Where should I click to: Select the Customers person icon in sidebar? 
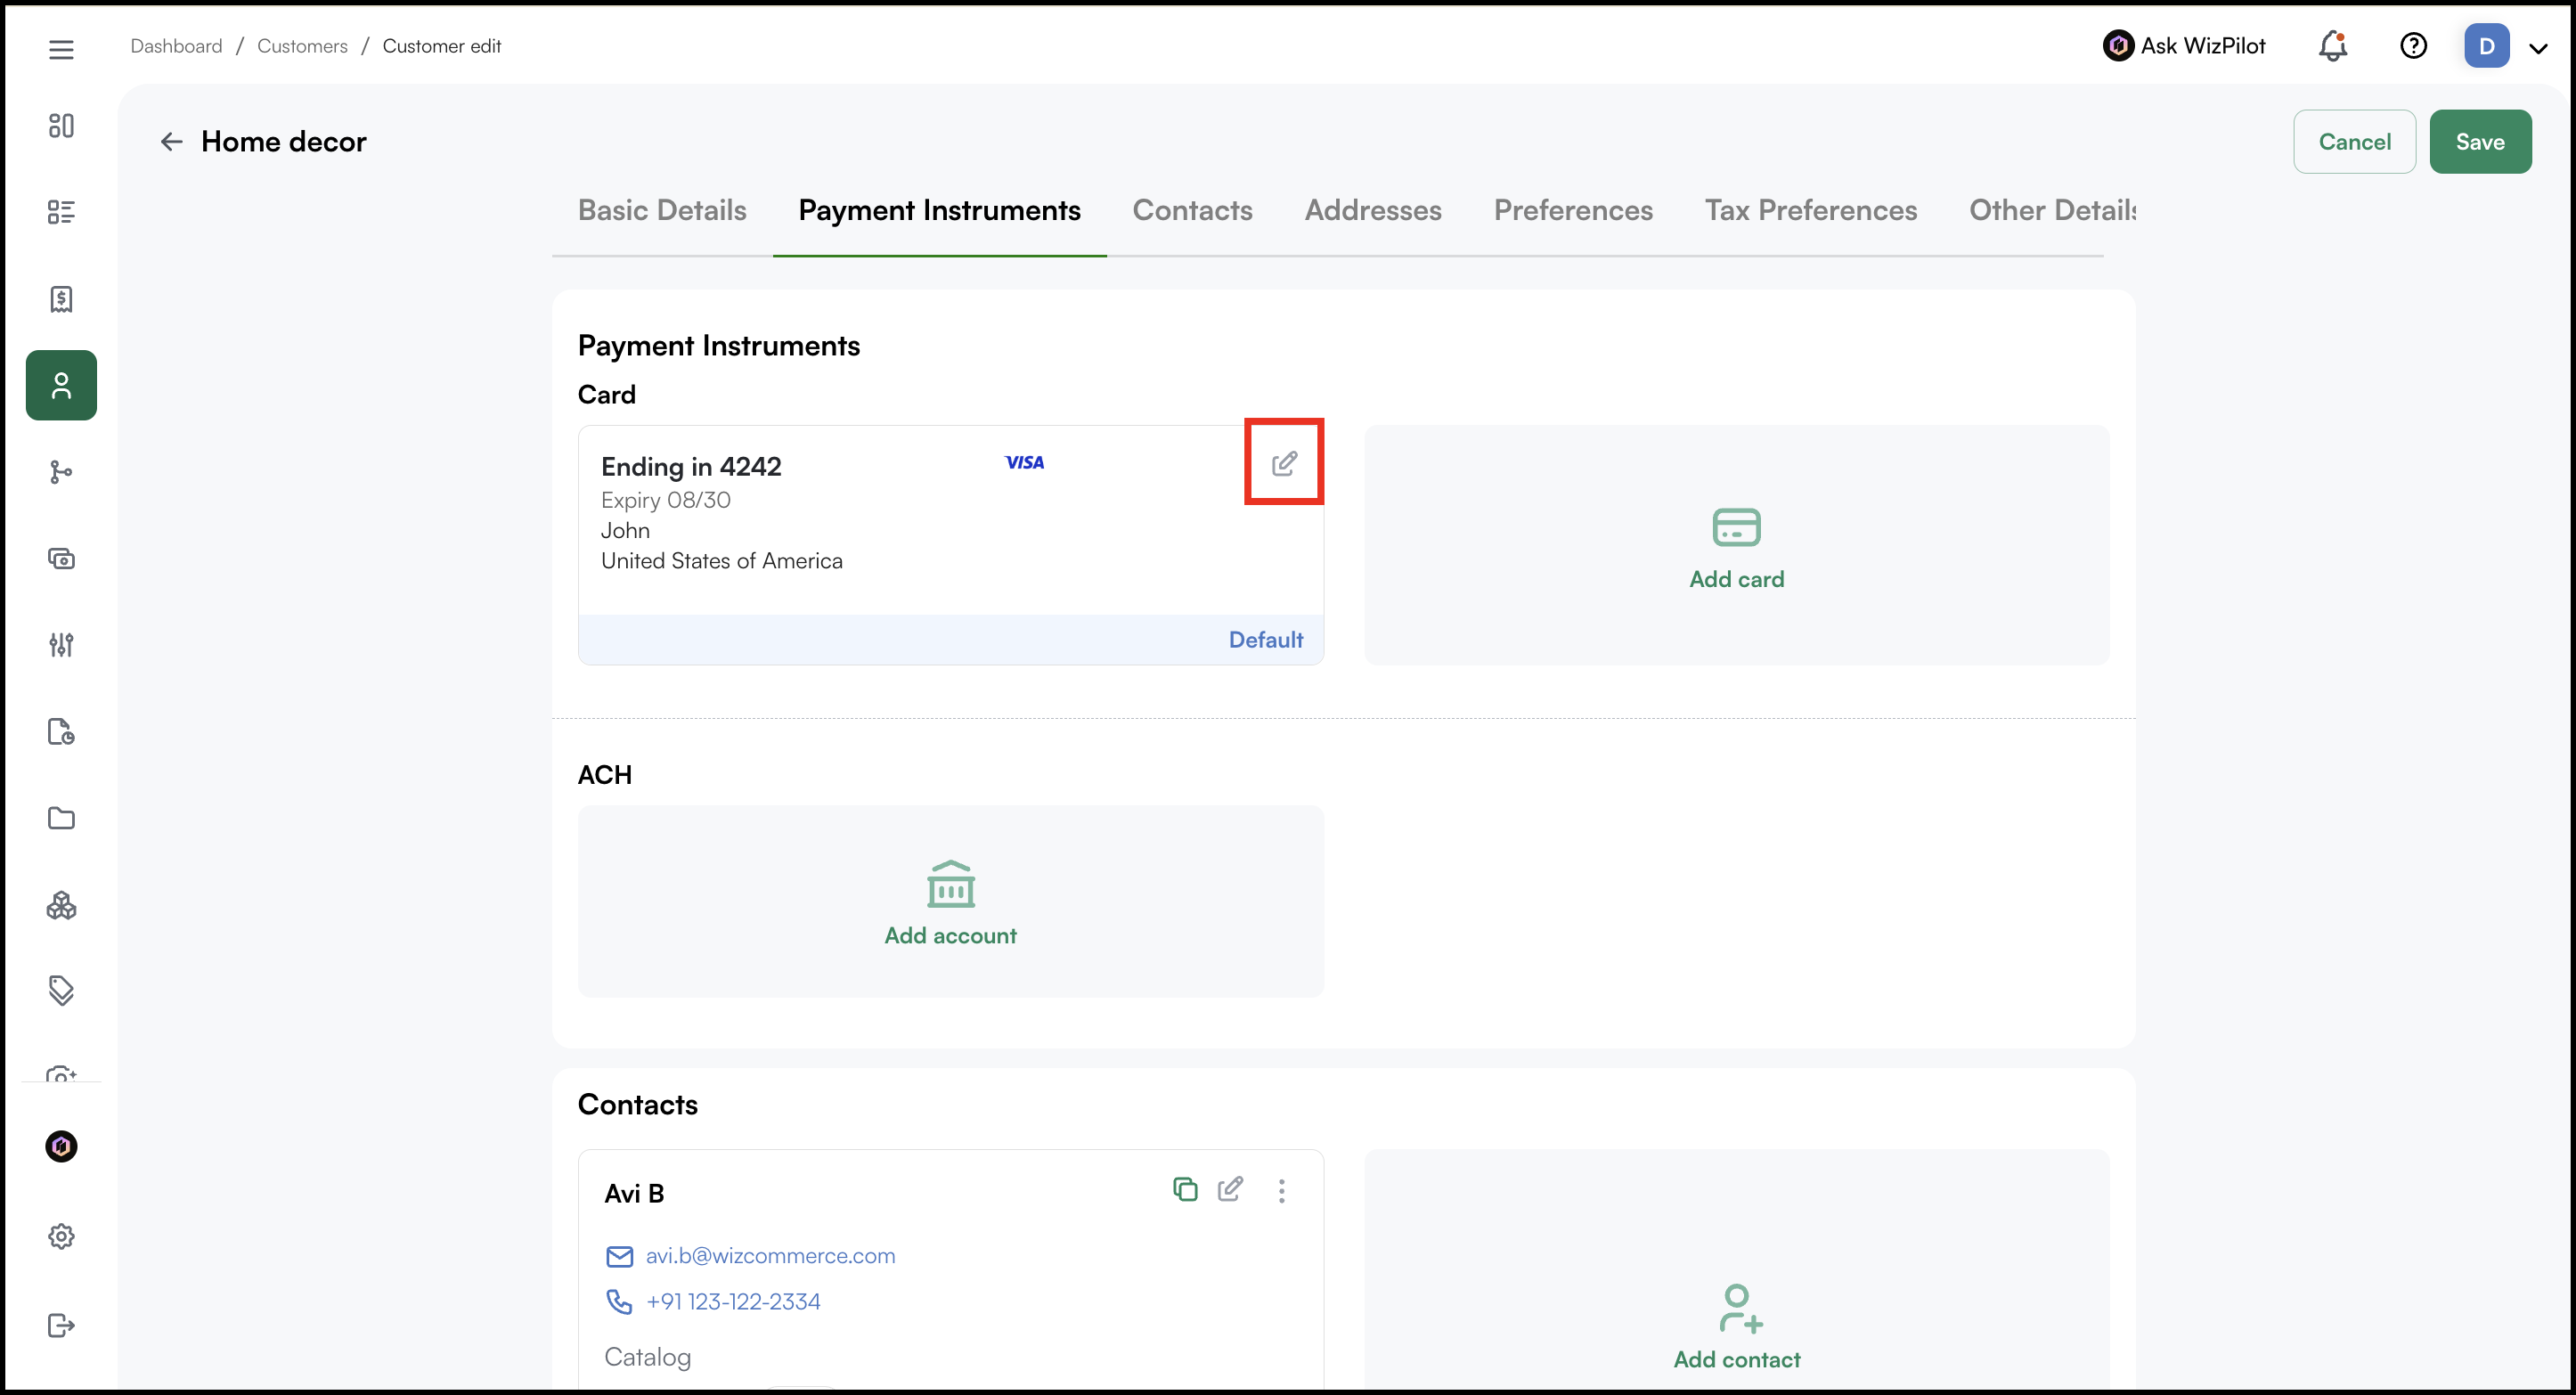pos(61,385)
